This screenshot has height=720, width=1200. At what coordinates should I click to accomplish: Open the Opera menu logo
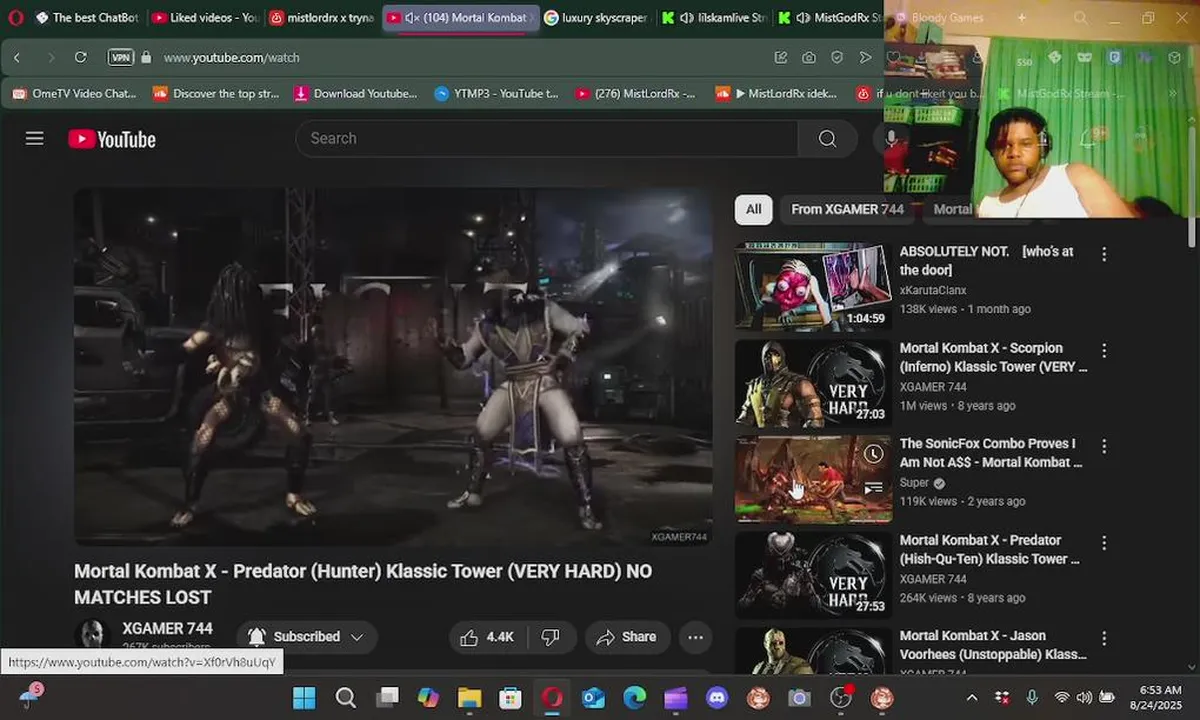pos(14,17)
